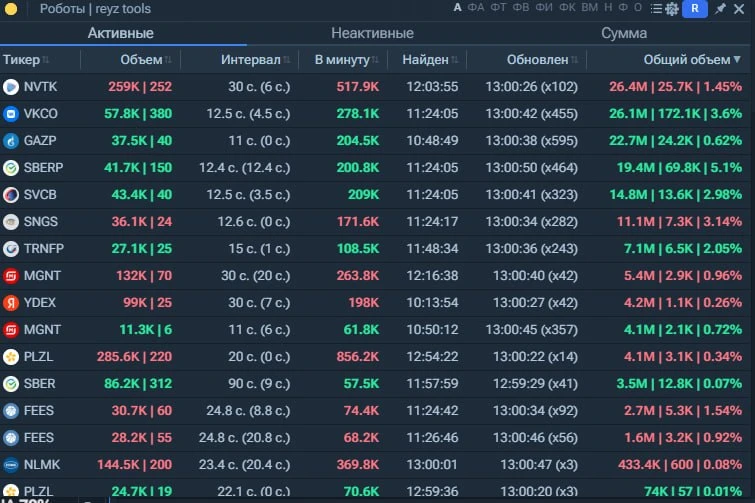Click FEES logo in 30.7K row
This screenshot has width=755, height=503.
(11, 411)
